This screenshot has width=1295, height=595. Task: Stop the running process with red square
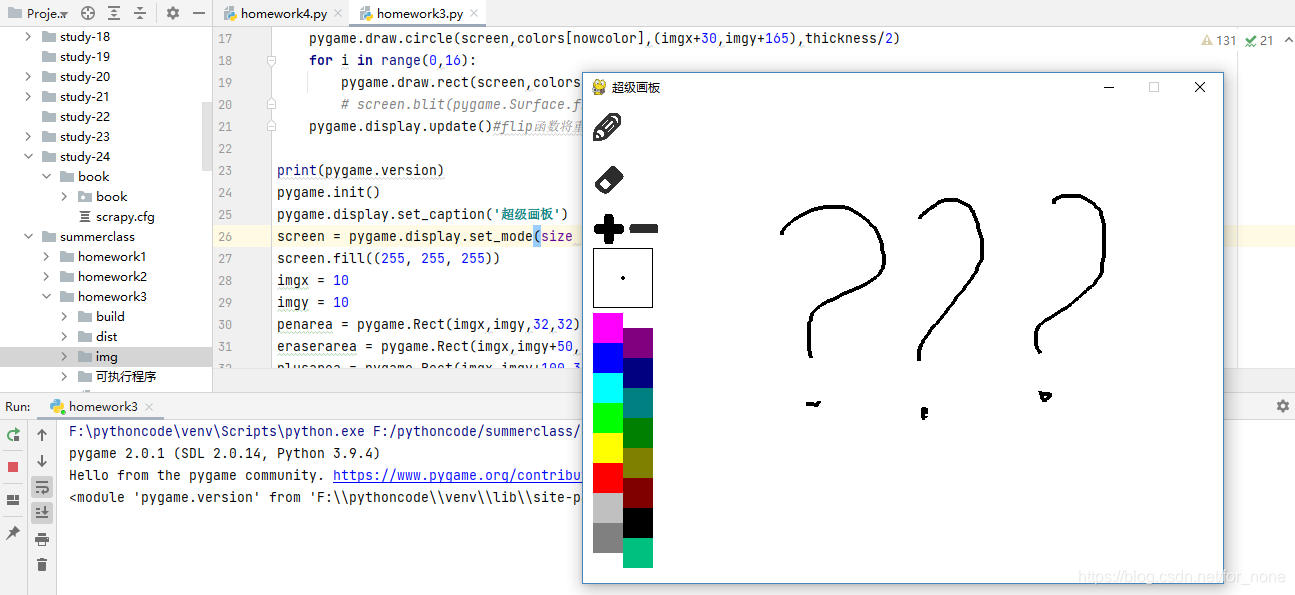(13, 467)
